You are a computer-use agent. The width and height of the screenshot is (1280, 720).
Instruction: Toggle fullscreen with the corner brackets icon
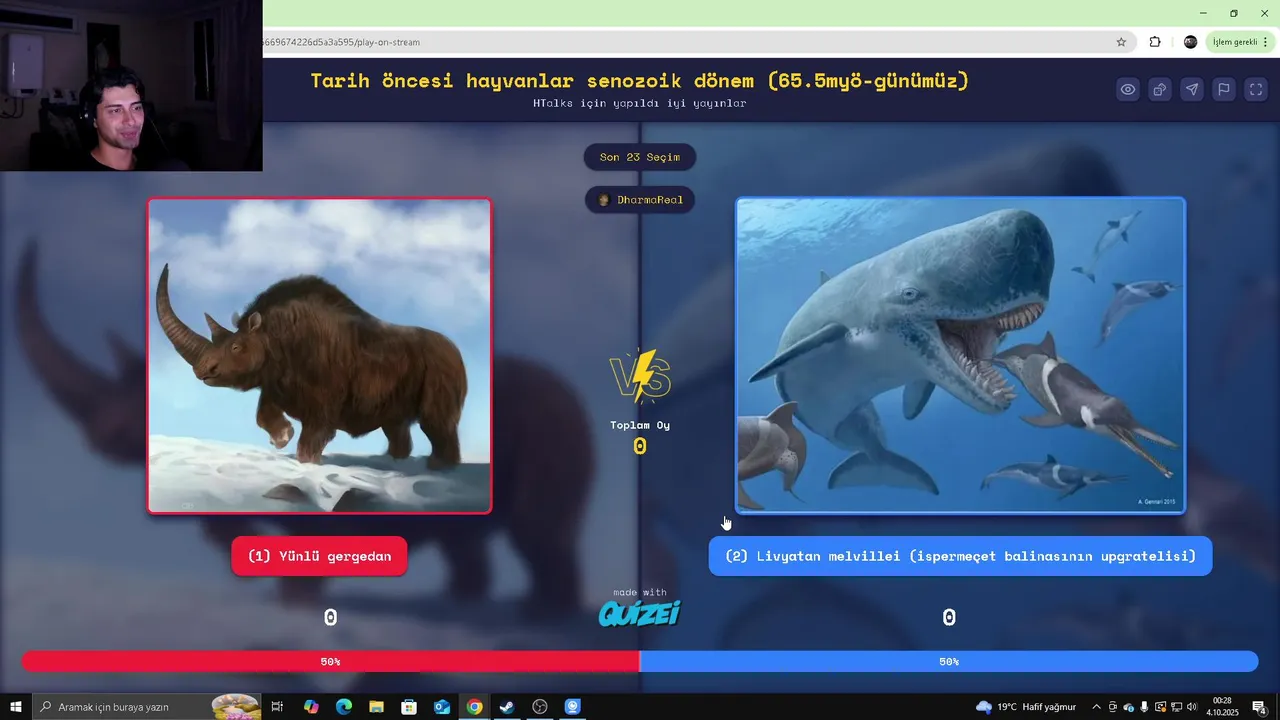point(1256,89)
